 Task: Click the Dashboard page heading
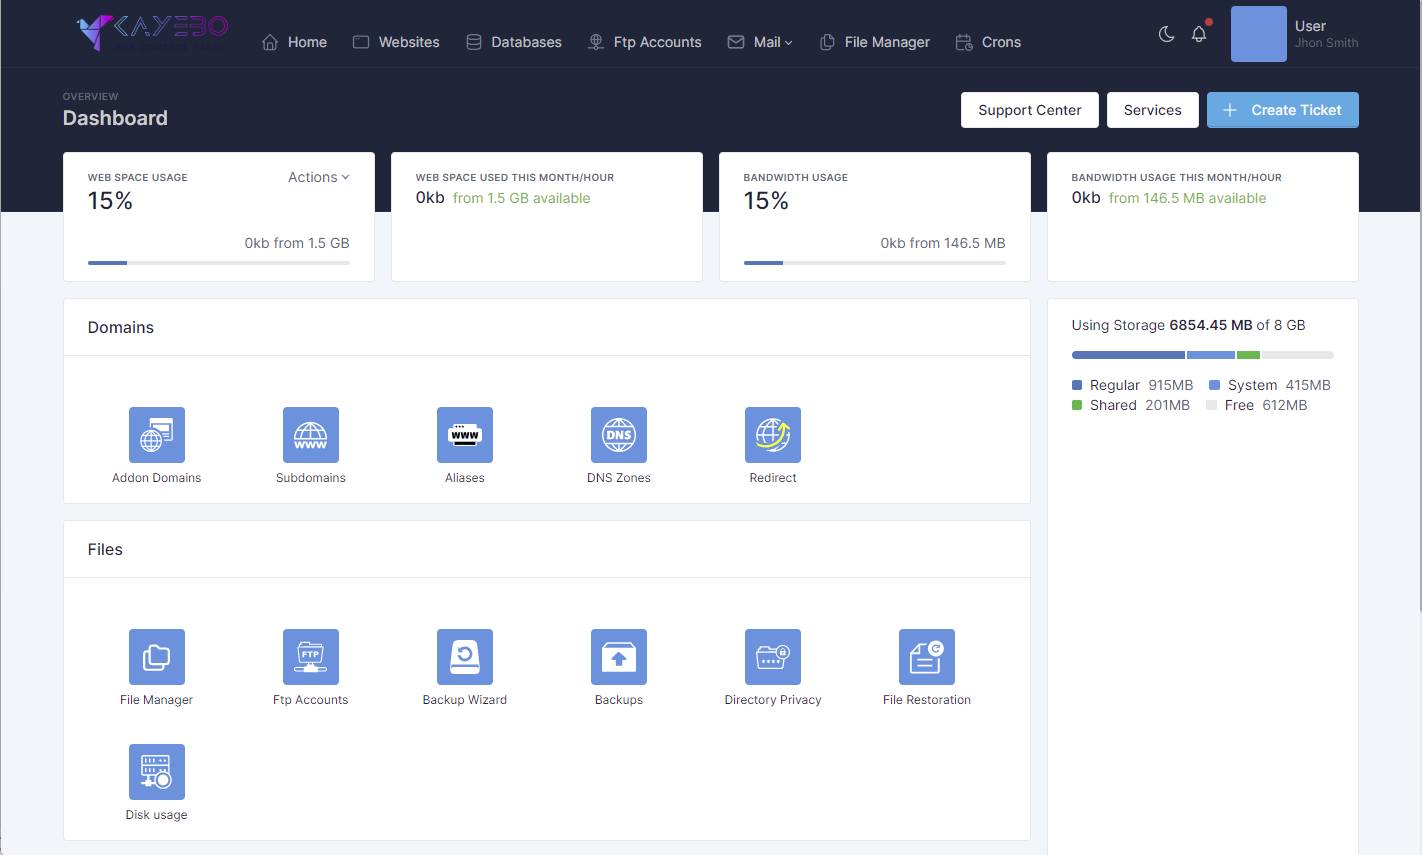click(115, 118)
